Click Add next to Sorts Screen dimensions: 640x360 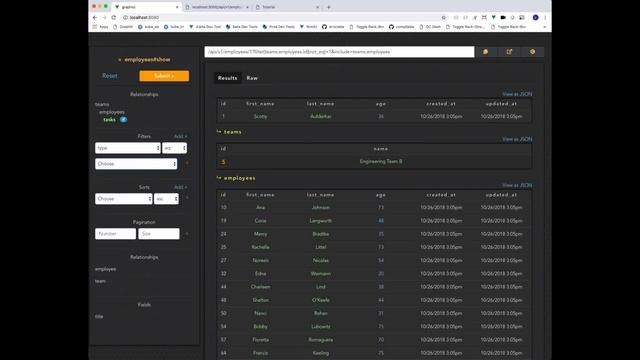click(180, 187)
